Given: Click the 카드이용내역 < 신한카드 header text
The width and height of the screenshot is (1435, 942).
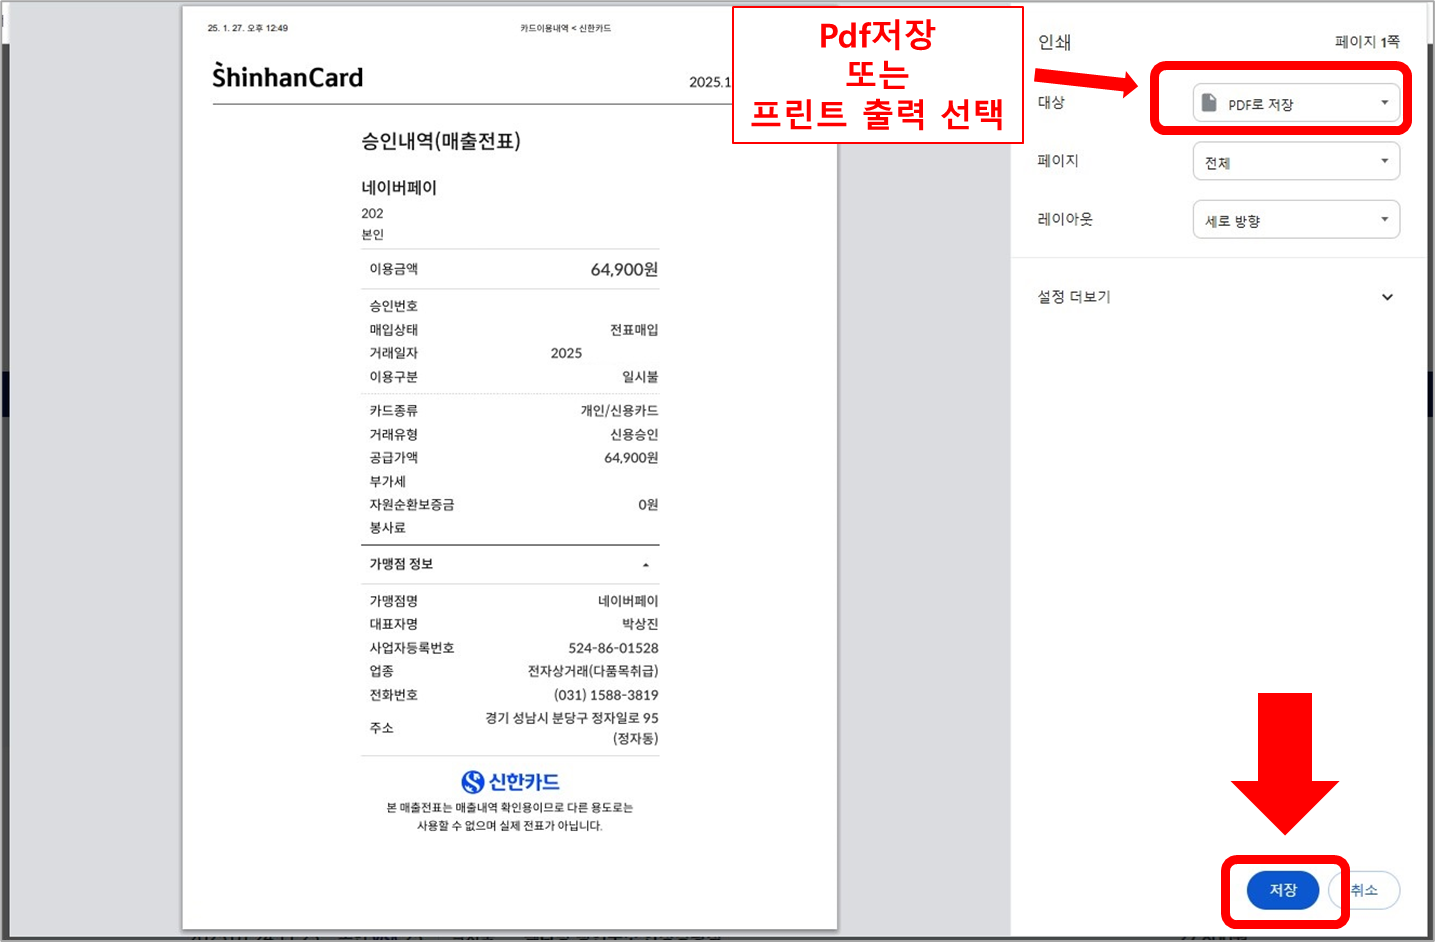Looking at the screenshot, I should click(x=565, y=28).
